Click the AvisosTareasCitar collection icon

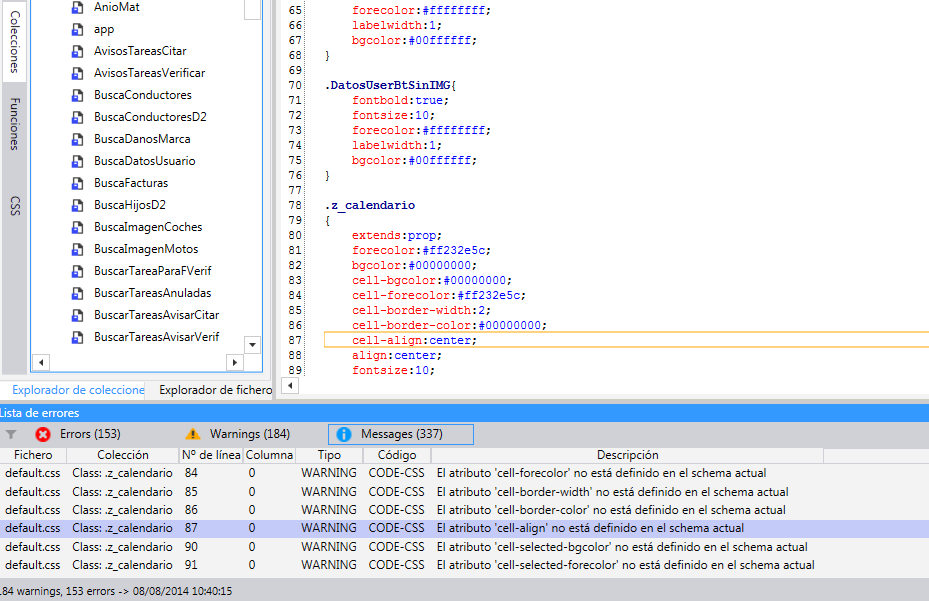(77, 52)
